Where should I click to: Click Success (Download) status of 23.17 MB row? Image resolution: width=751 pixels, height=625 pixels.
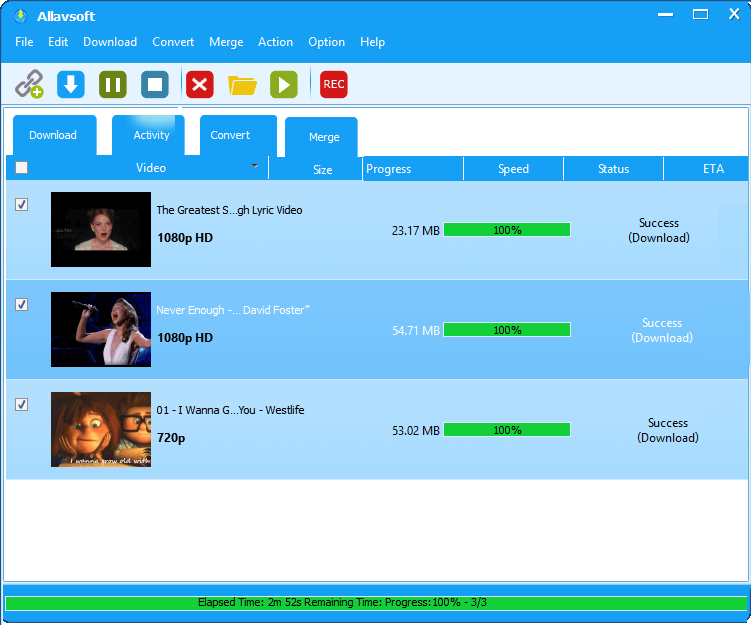[659, 230]
